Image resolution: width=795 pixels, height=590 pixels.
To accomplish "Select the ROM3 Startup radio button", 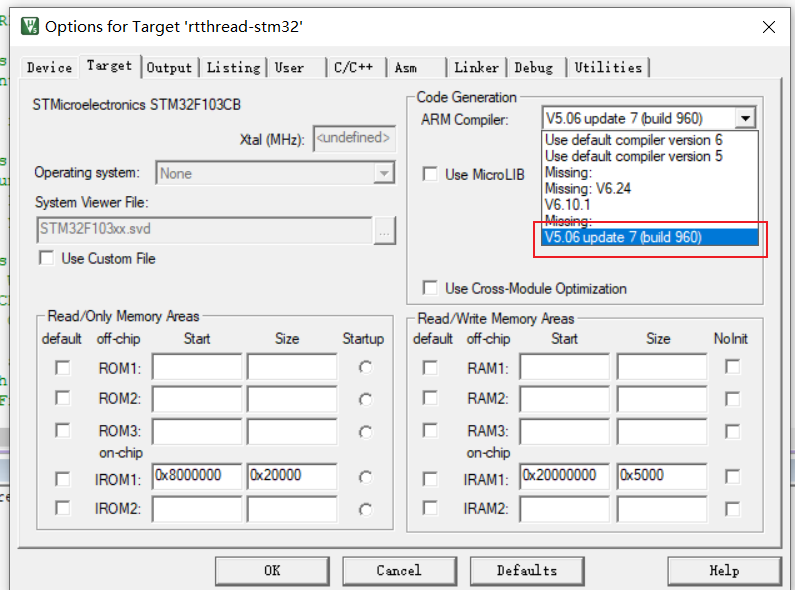I will pyautogui.click(x=365, y=432).
